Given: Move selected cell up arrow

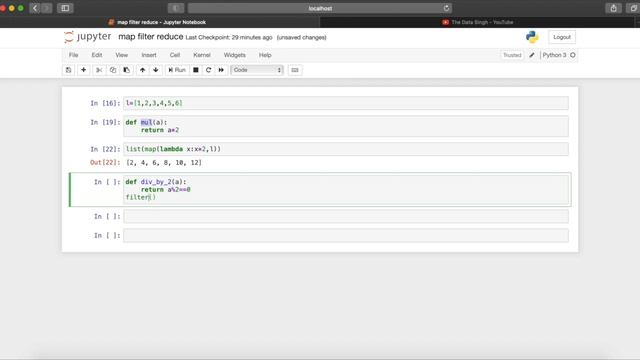Looking at the screenshot, I should 142,70.
